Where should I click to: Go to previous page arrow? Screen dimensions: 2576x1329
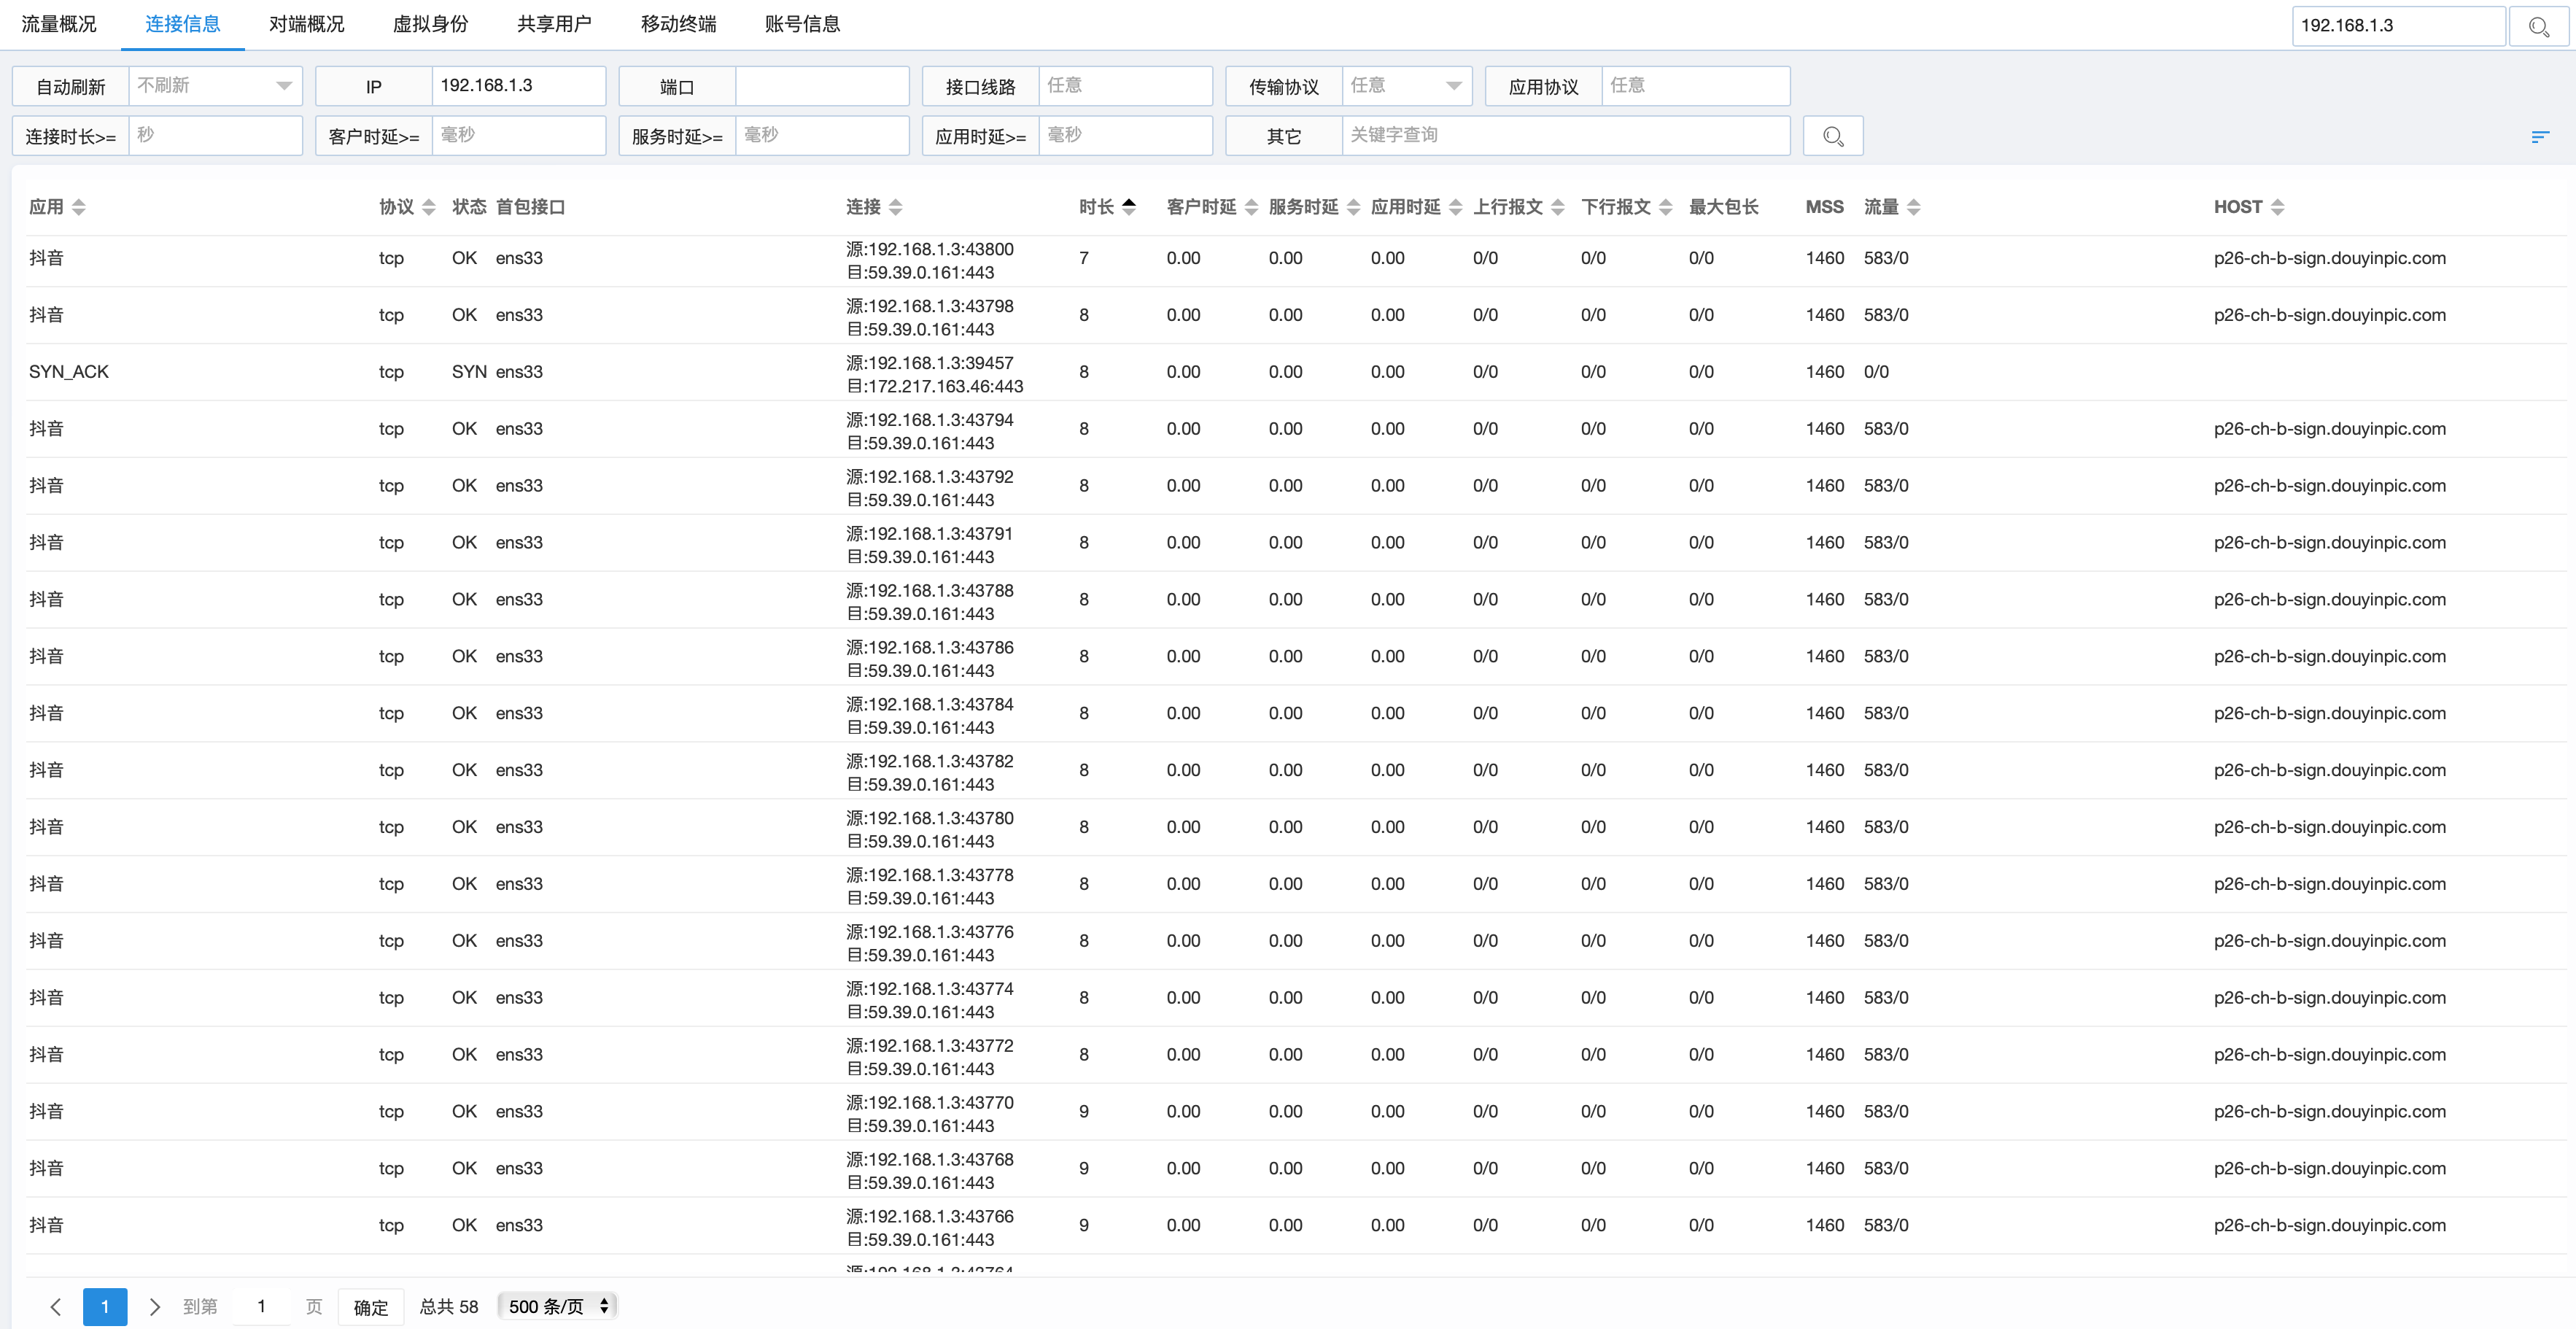point(56,1307)
